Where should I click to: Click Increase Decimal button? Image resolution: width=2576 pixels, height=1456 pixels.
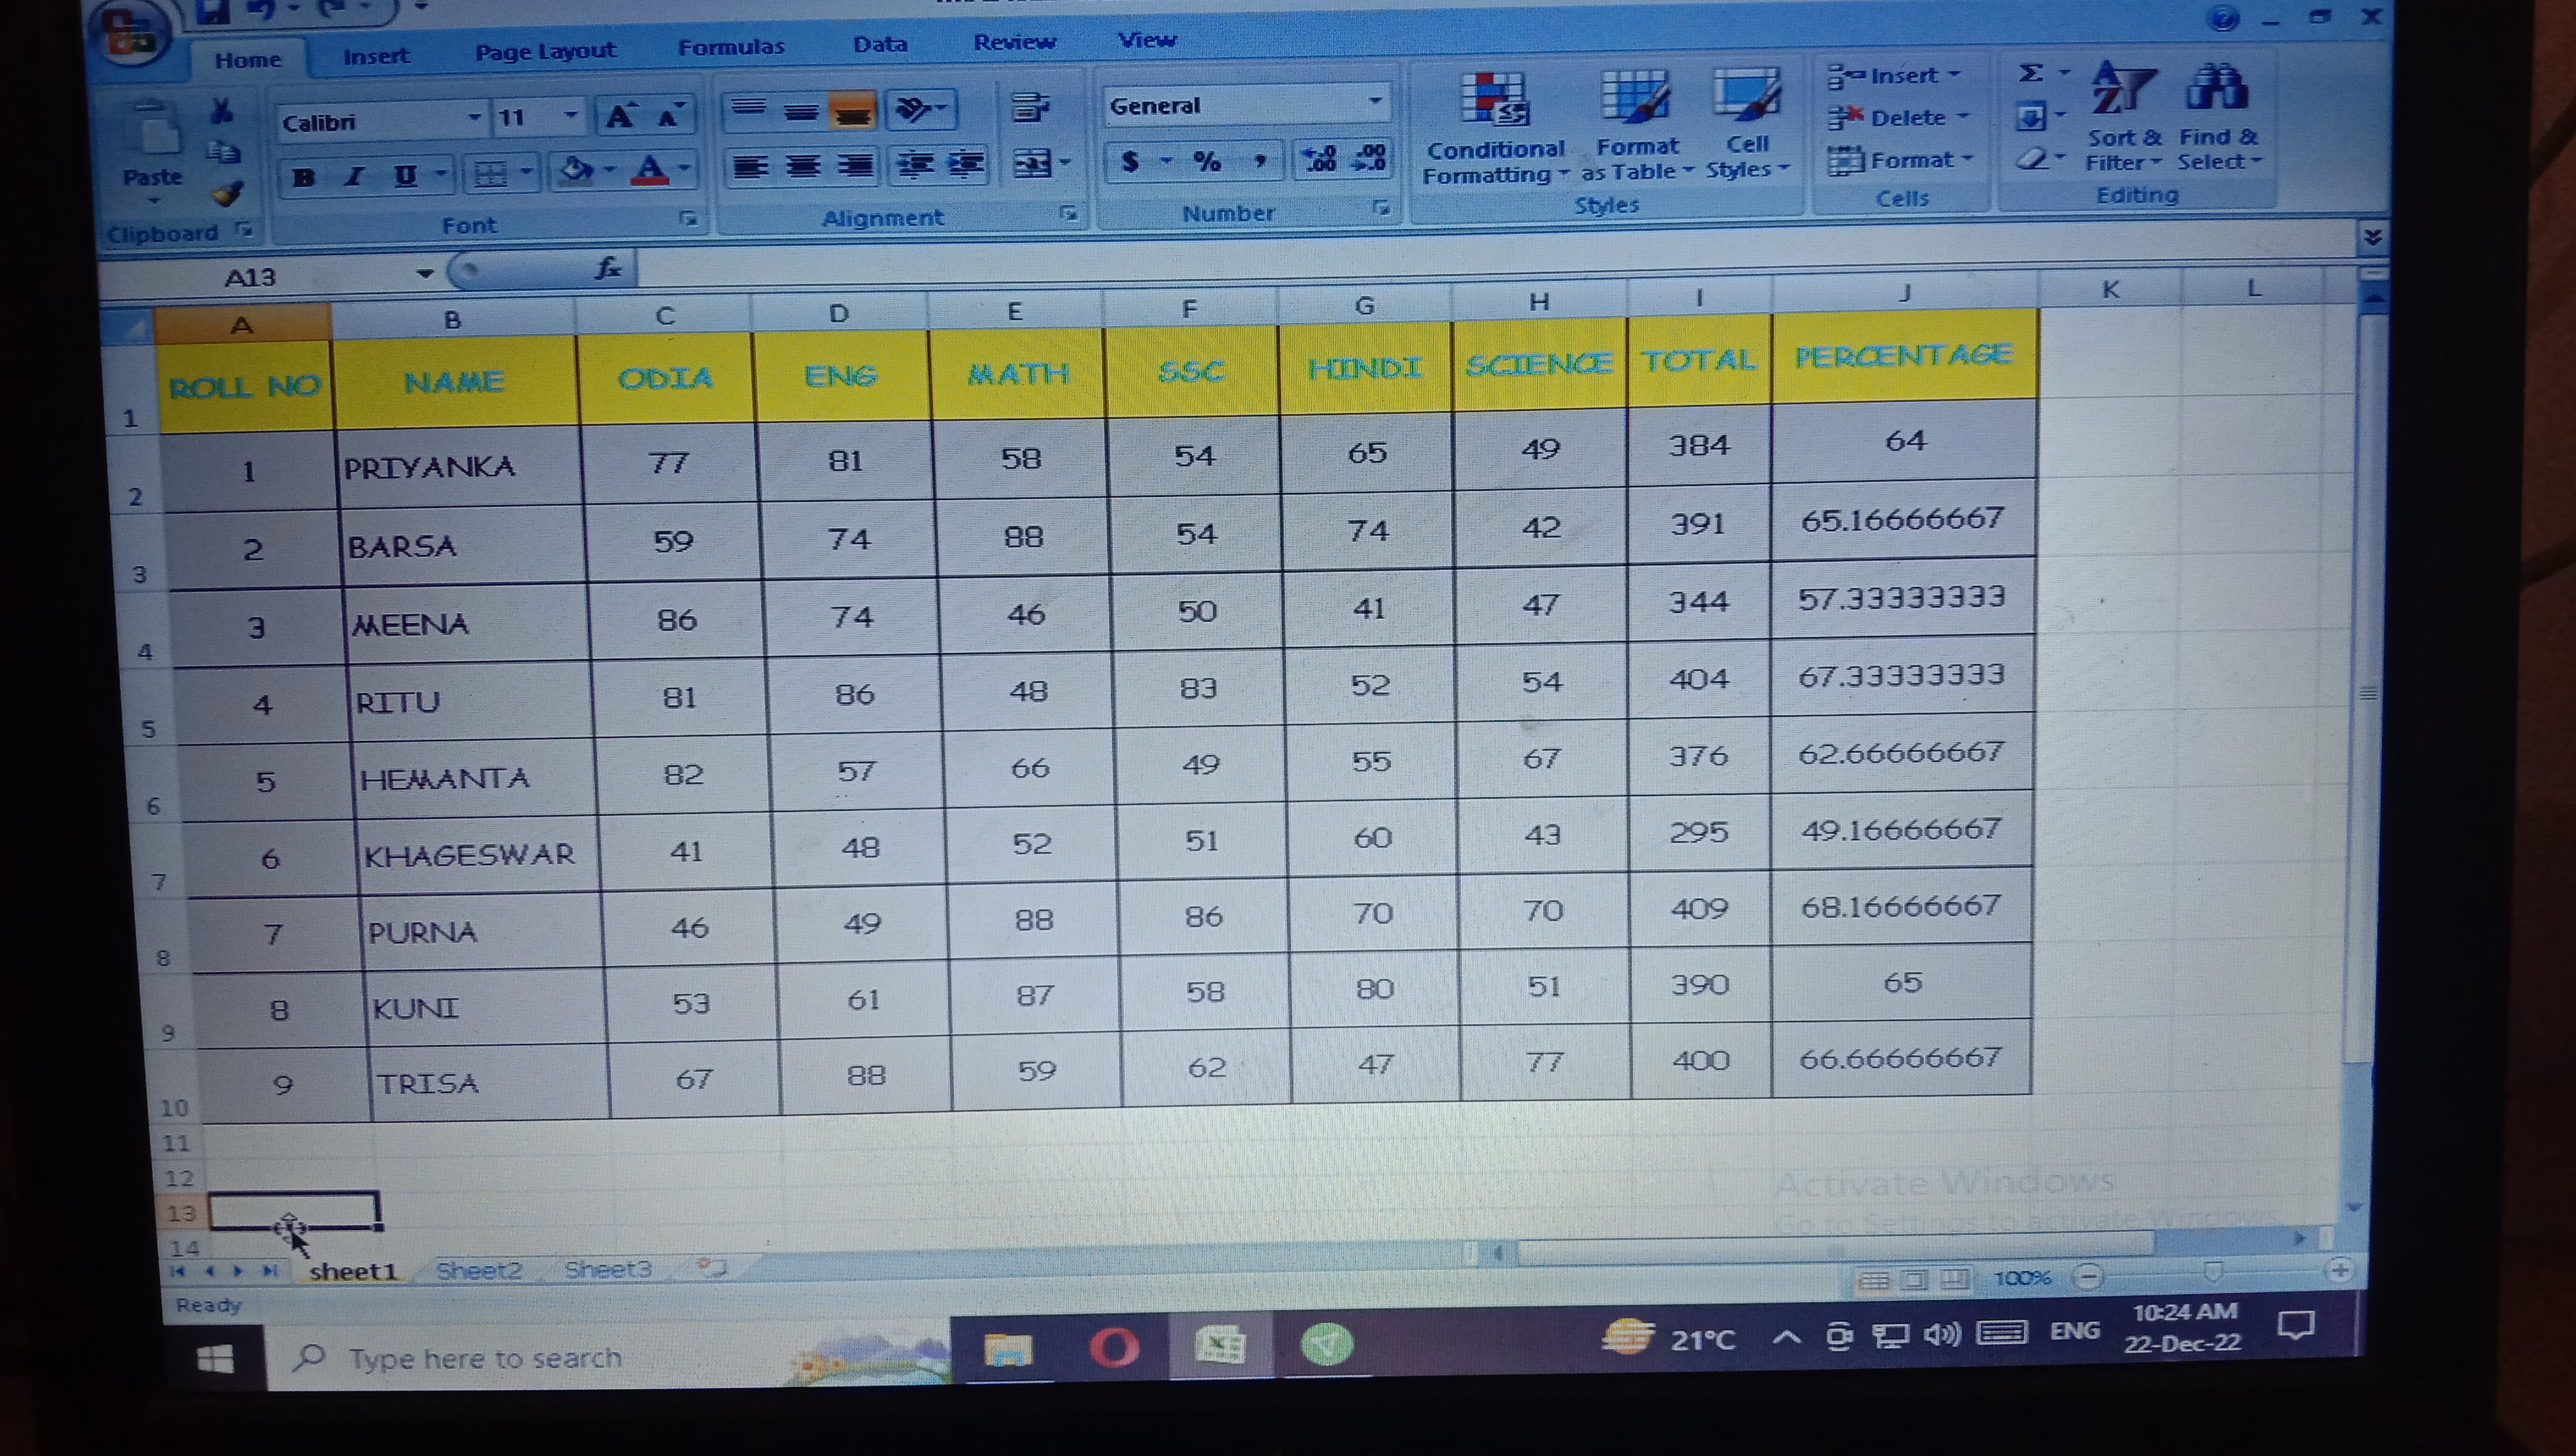pos(1319,159)
